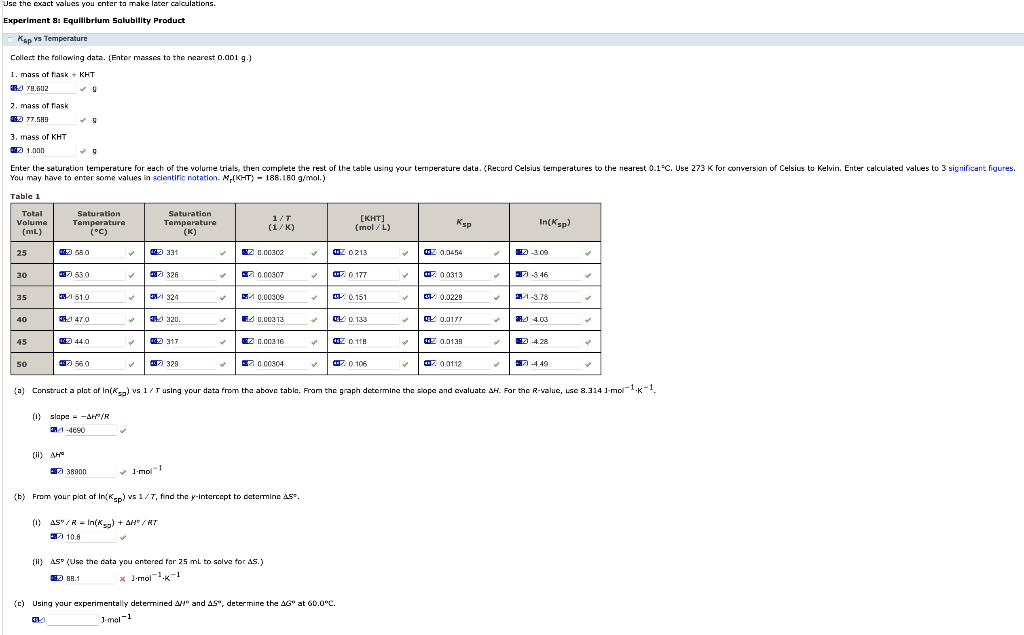Image resolution: width=1024 pixels, height=635 pixels.
Task: Click the pad icon beside the empty ΔG° field
Action: point(37,619)
